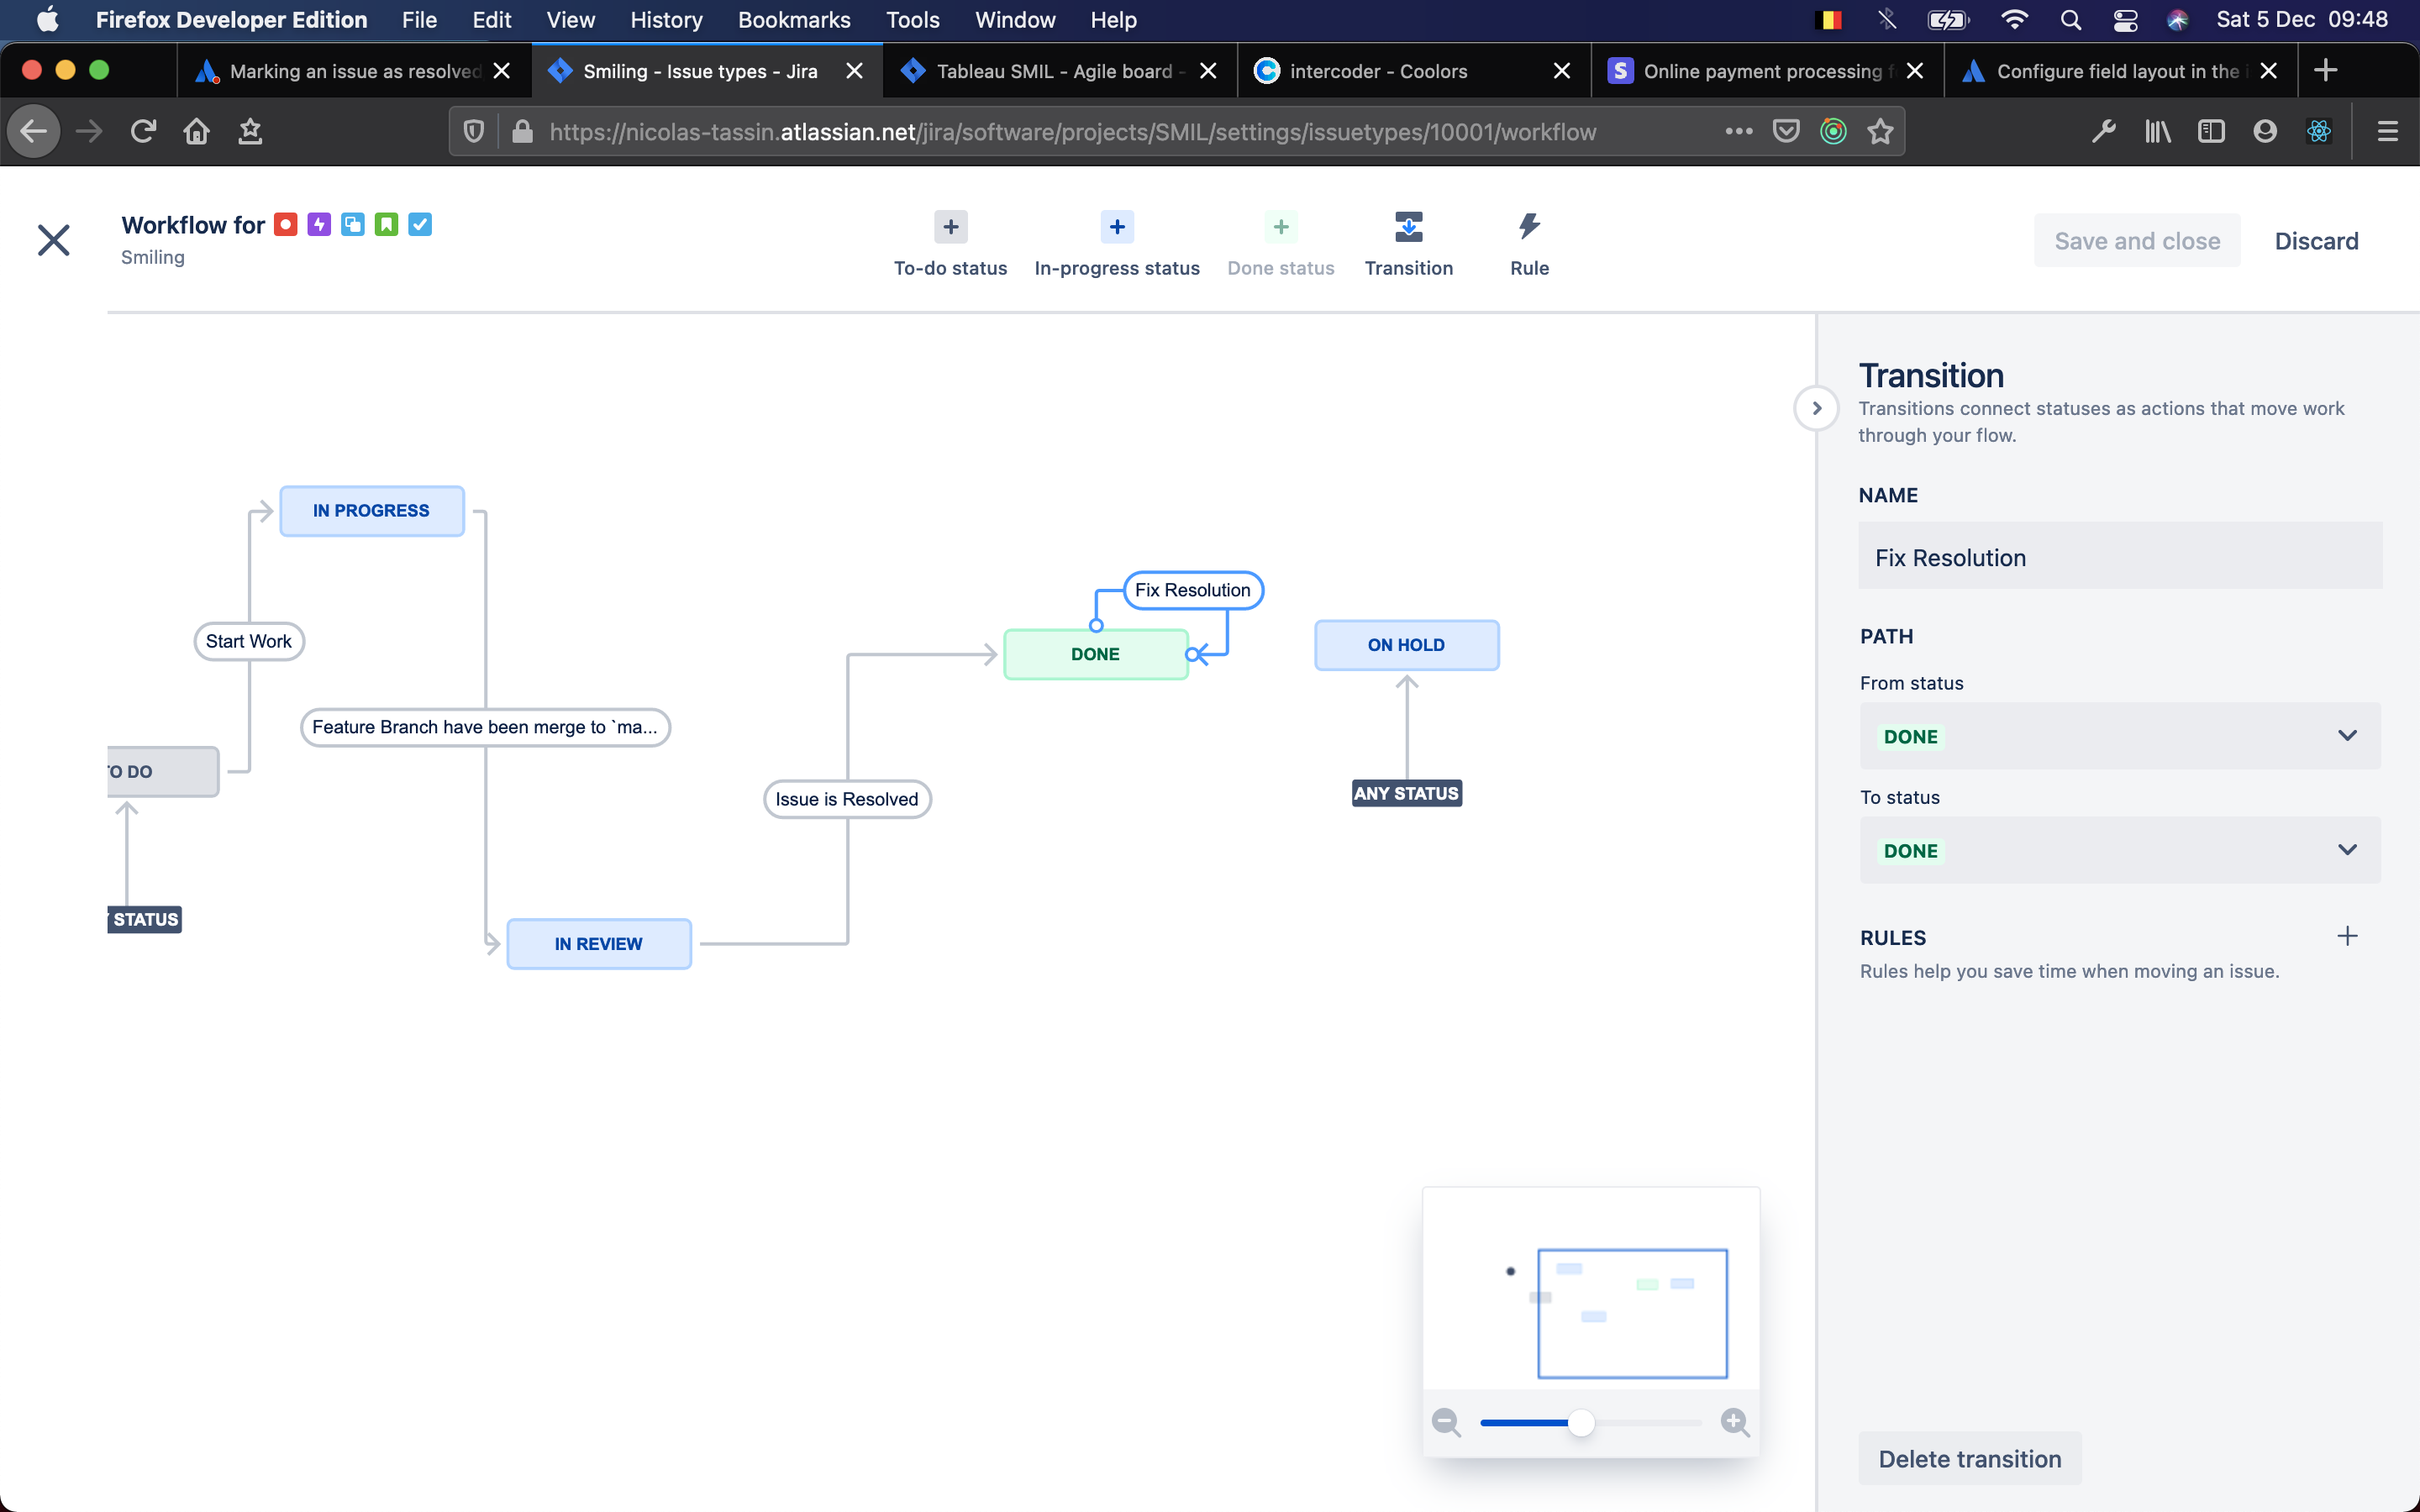Zoom in the workflow canvas
This screenshot has width=2420, height=1512.
point(1734,1421)
